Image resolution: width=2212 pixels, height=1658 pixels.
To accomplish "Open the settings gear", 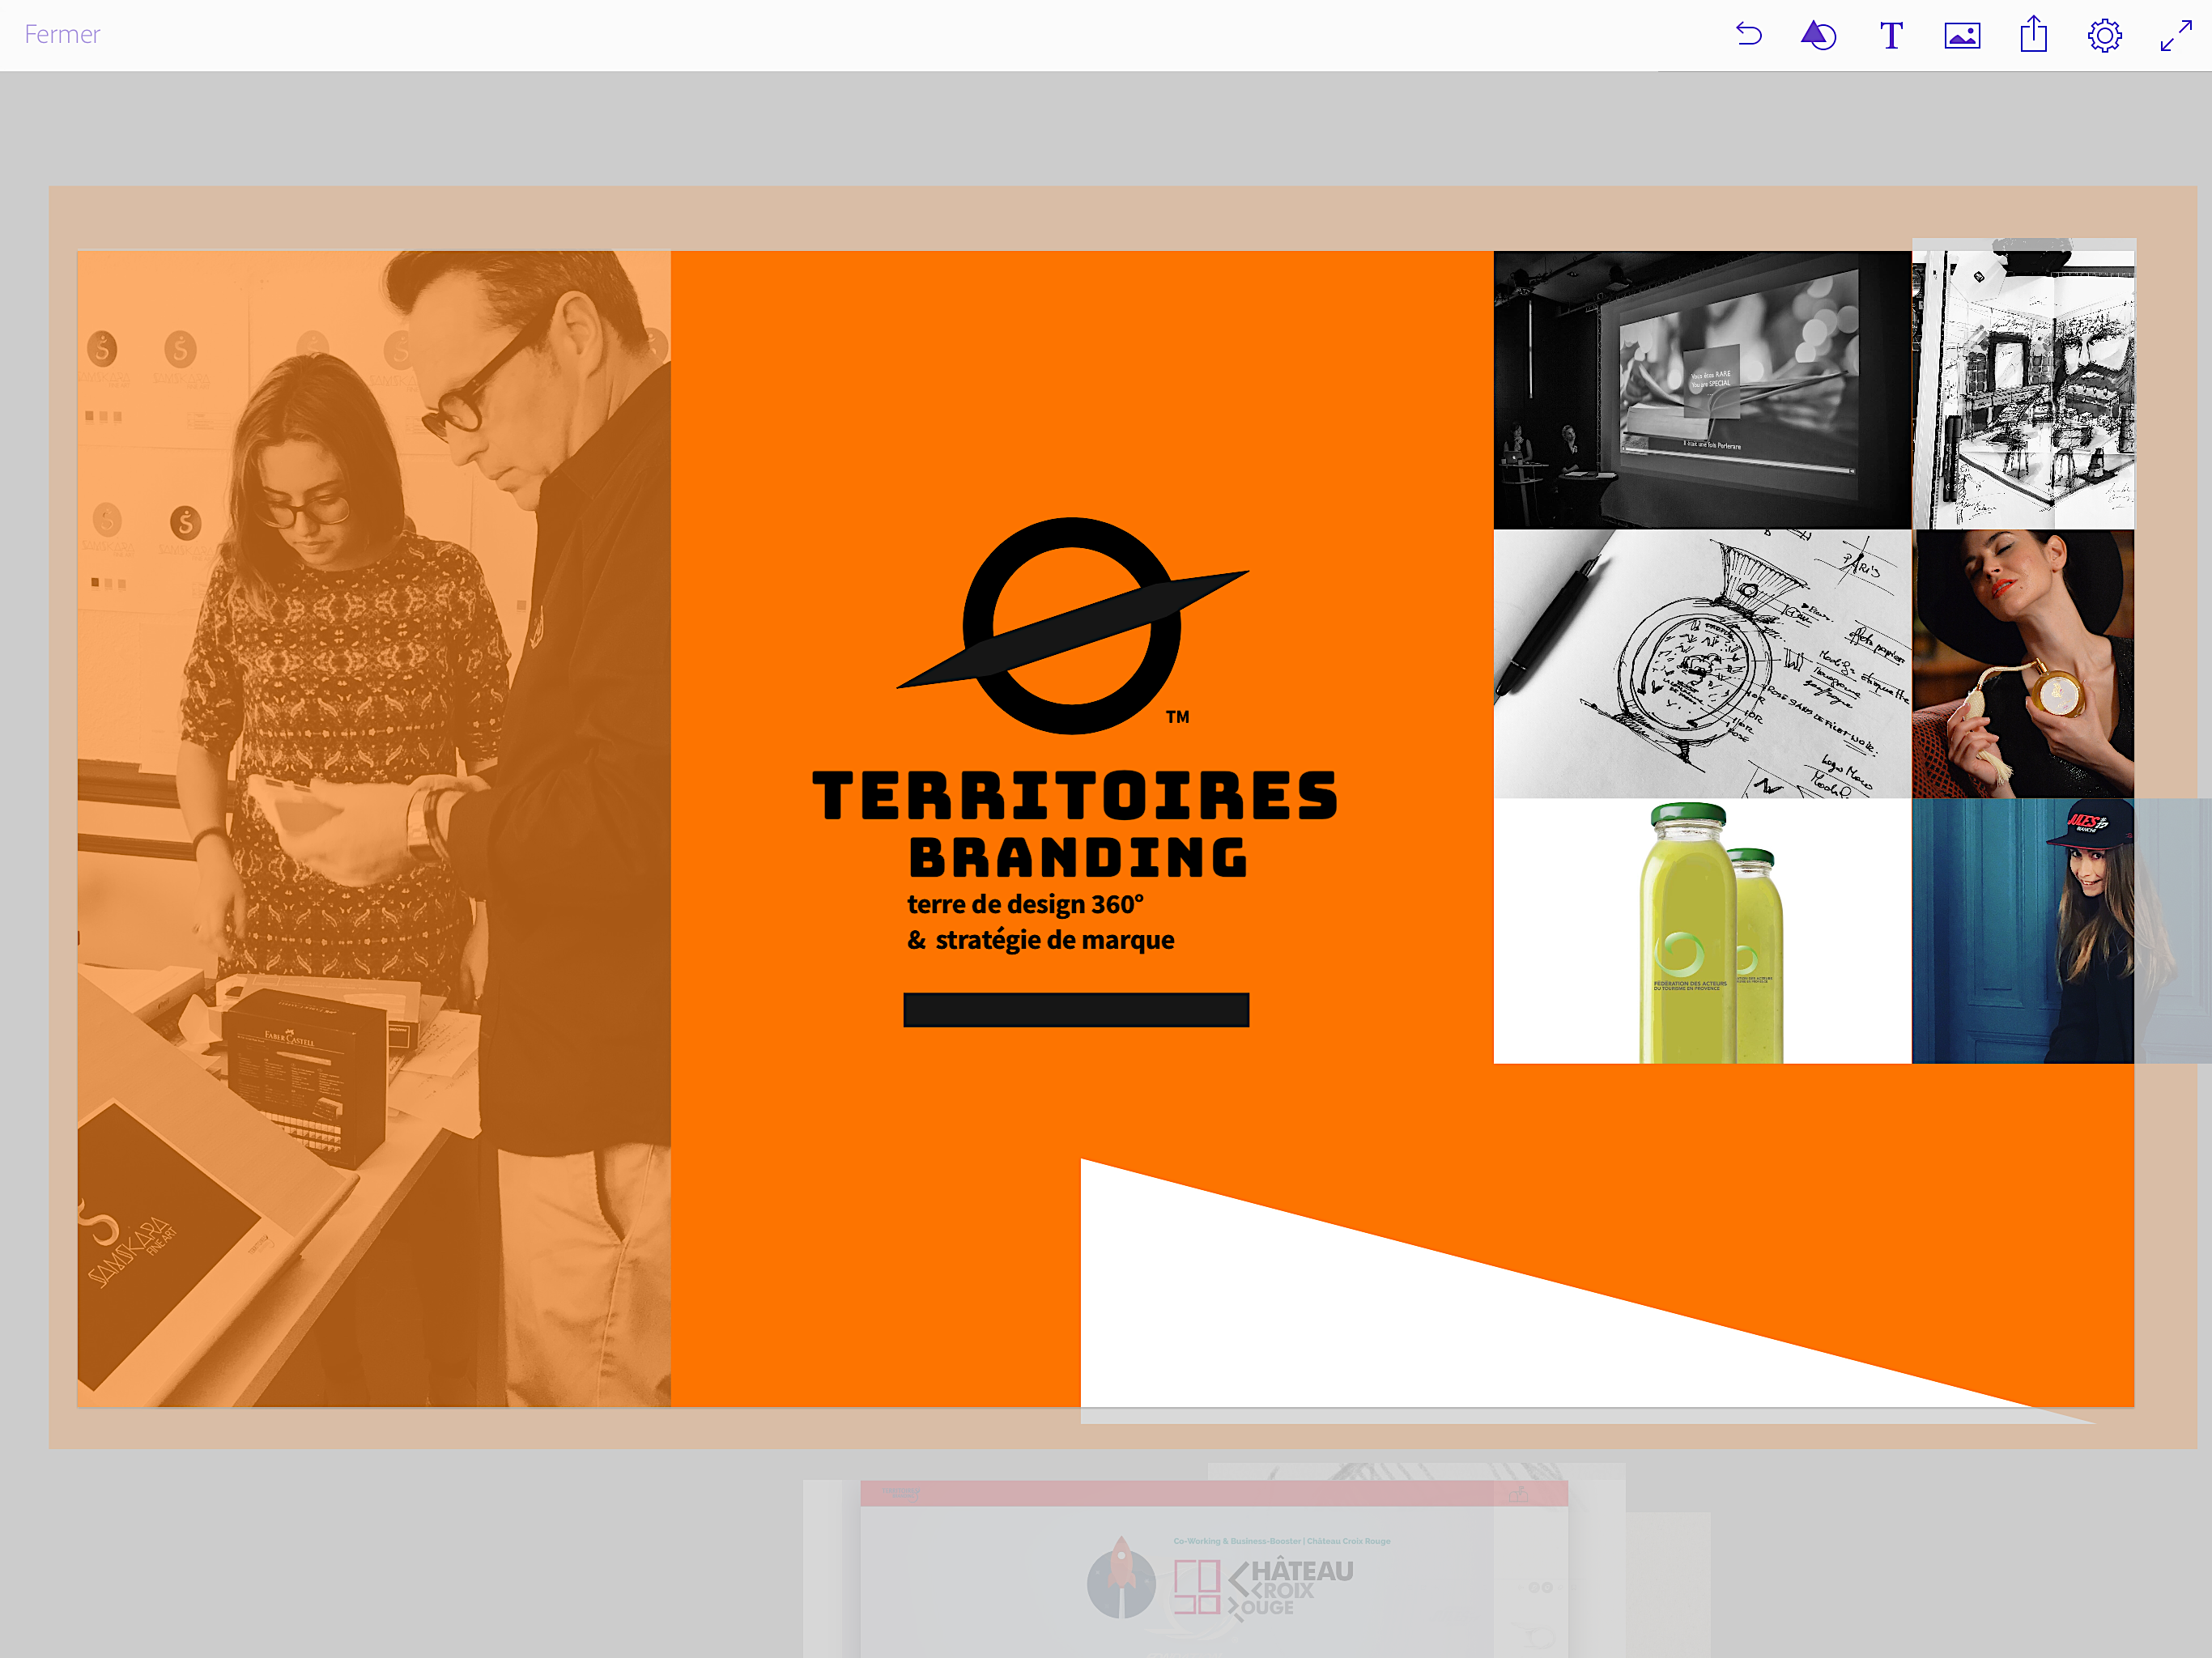I will point(2104,35).
